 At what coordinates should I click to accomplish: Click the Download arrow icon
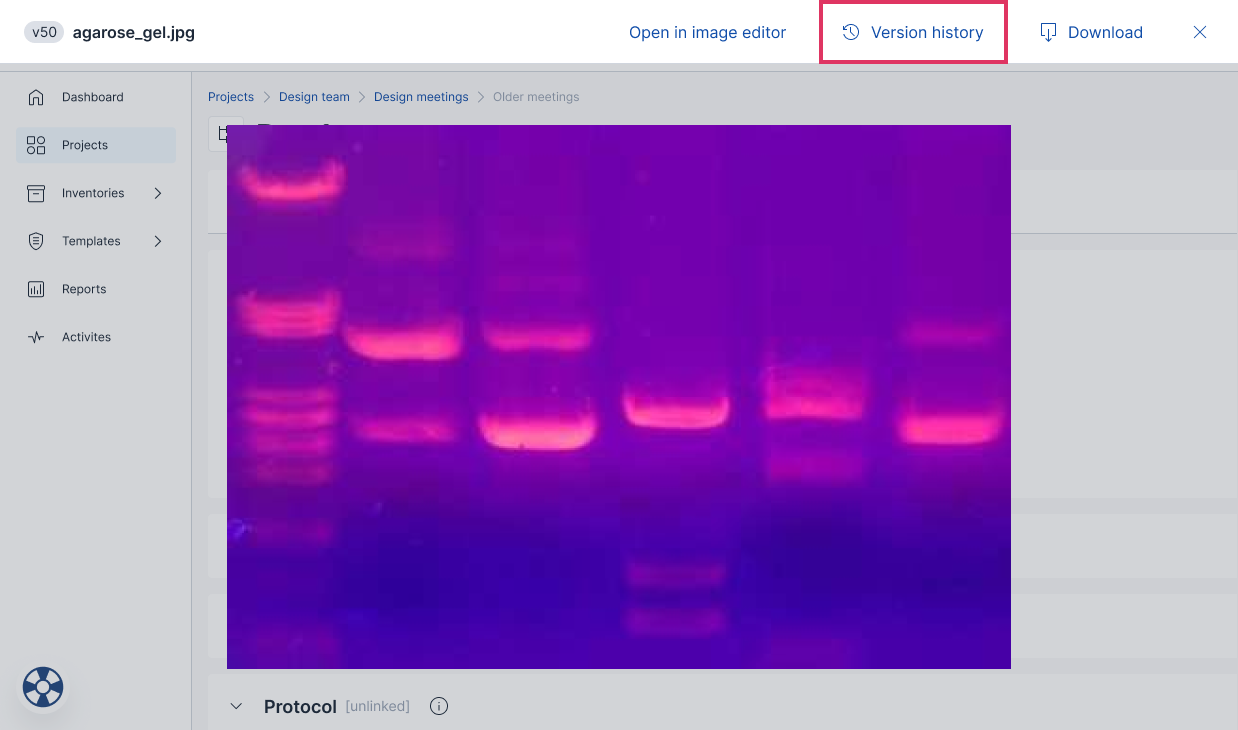[x=1048, y=32]
